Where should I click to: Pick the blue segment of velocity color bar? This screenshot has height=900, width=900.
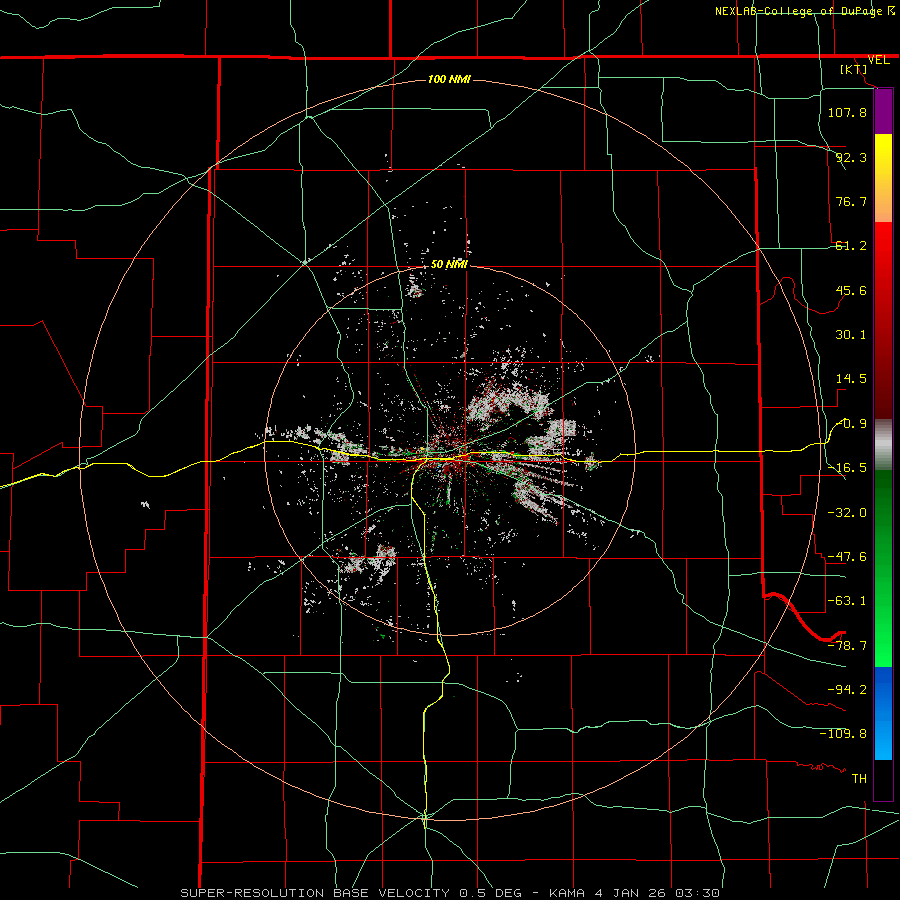883,713
